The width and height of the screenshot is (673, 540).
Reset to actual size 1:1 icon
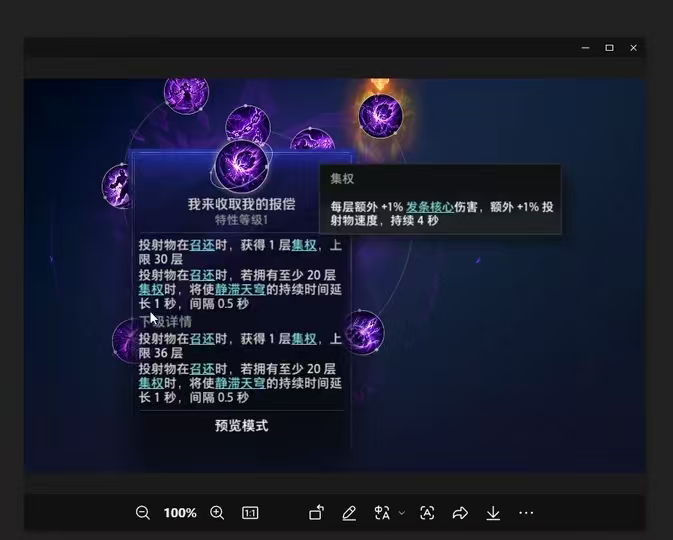[250, 513]
